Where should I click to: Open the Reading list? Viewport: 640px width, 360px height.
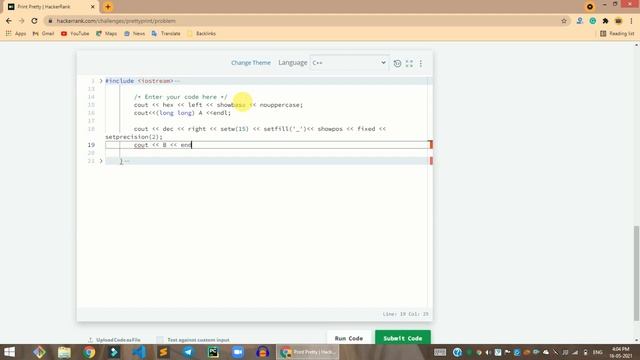[x=617, y=33]
